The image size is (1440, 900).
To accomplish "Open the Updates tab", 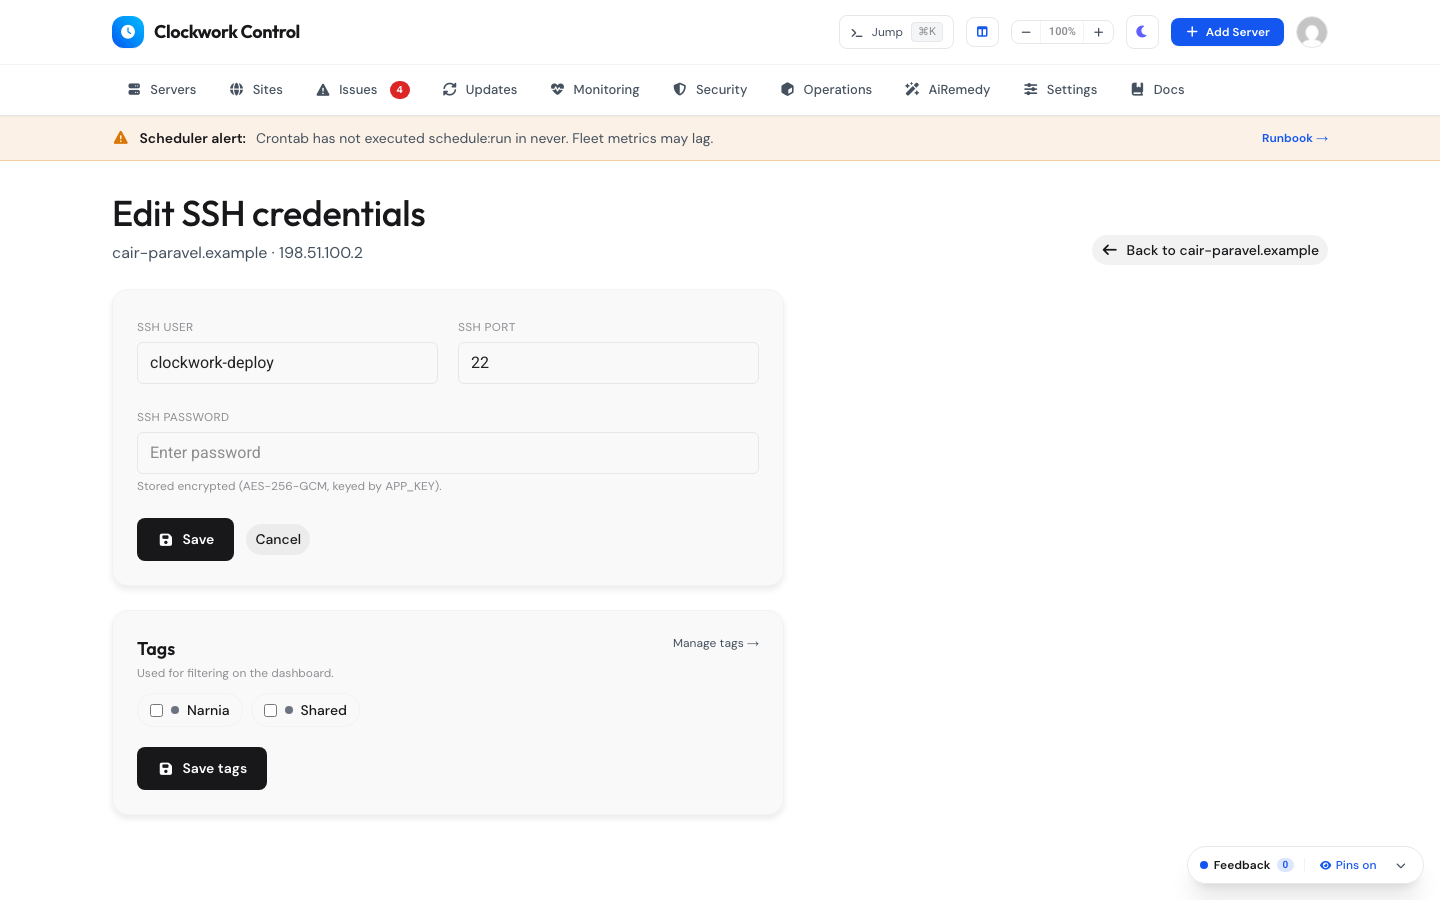I will point(480,90).
